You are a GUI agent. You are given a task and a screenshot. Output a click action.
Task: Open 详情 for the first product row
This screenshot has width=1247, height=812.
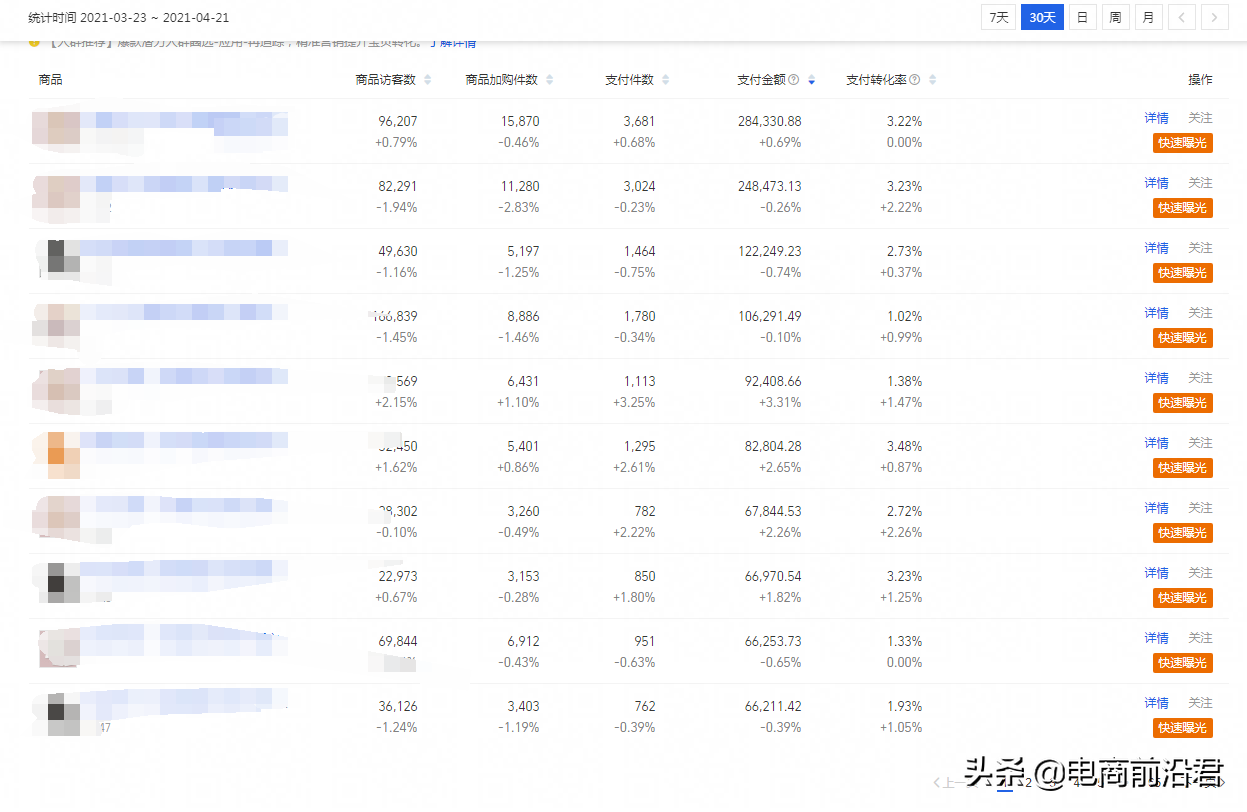[x=1156, y=117]
